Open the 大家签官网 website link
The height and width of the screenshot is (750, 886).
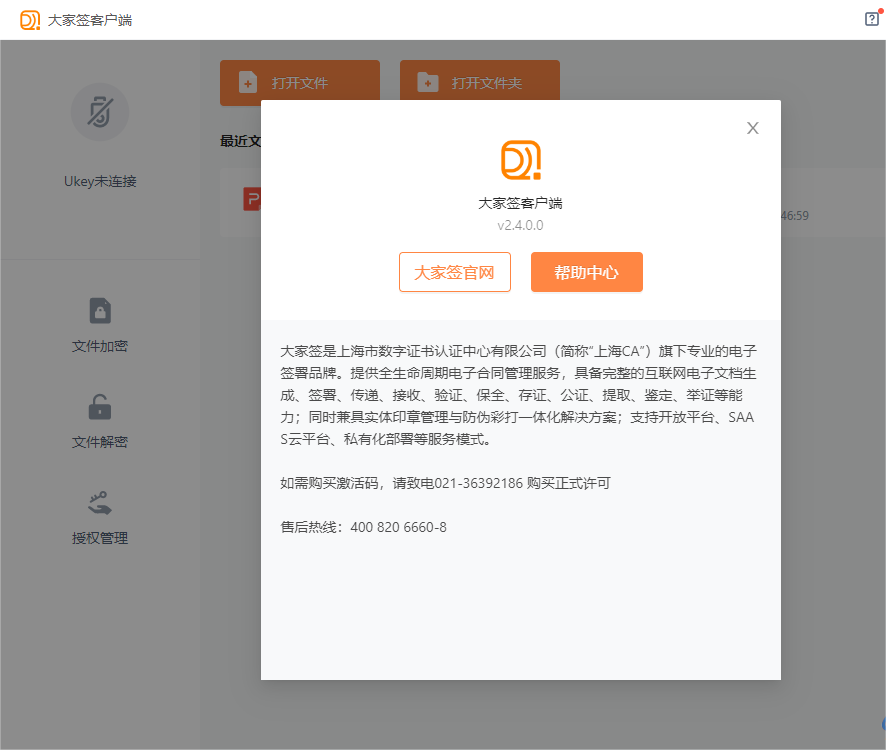[455, 272]
